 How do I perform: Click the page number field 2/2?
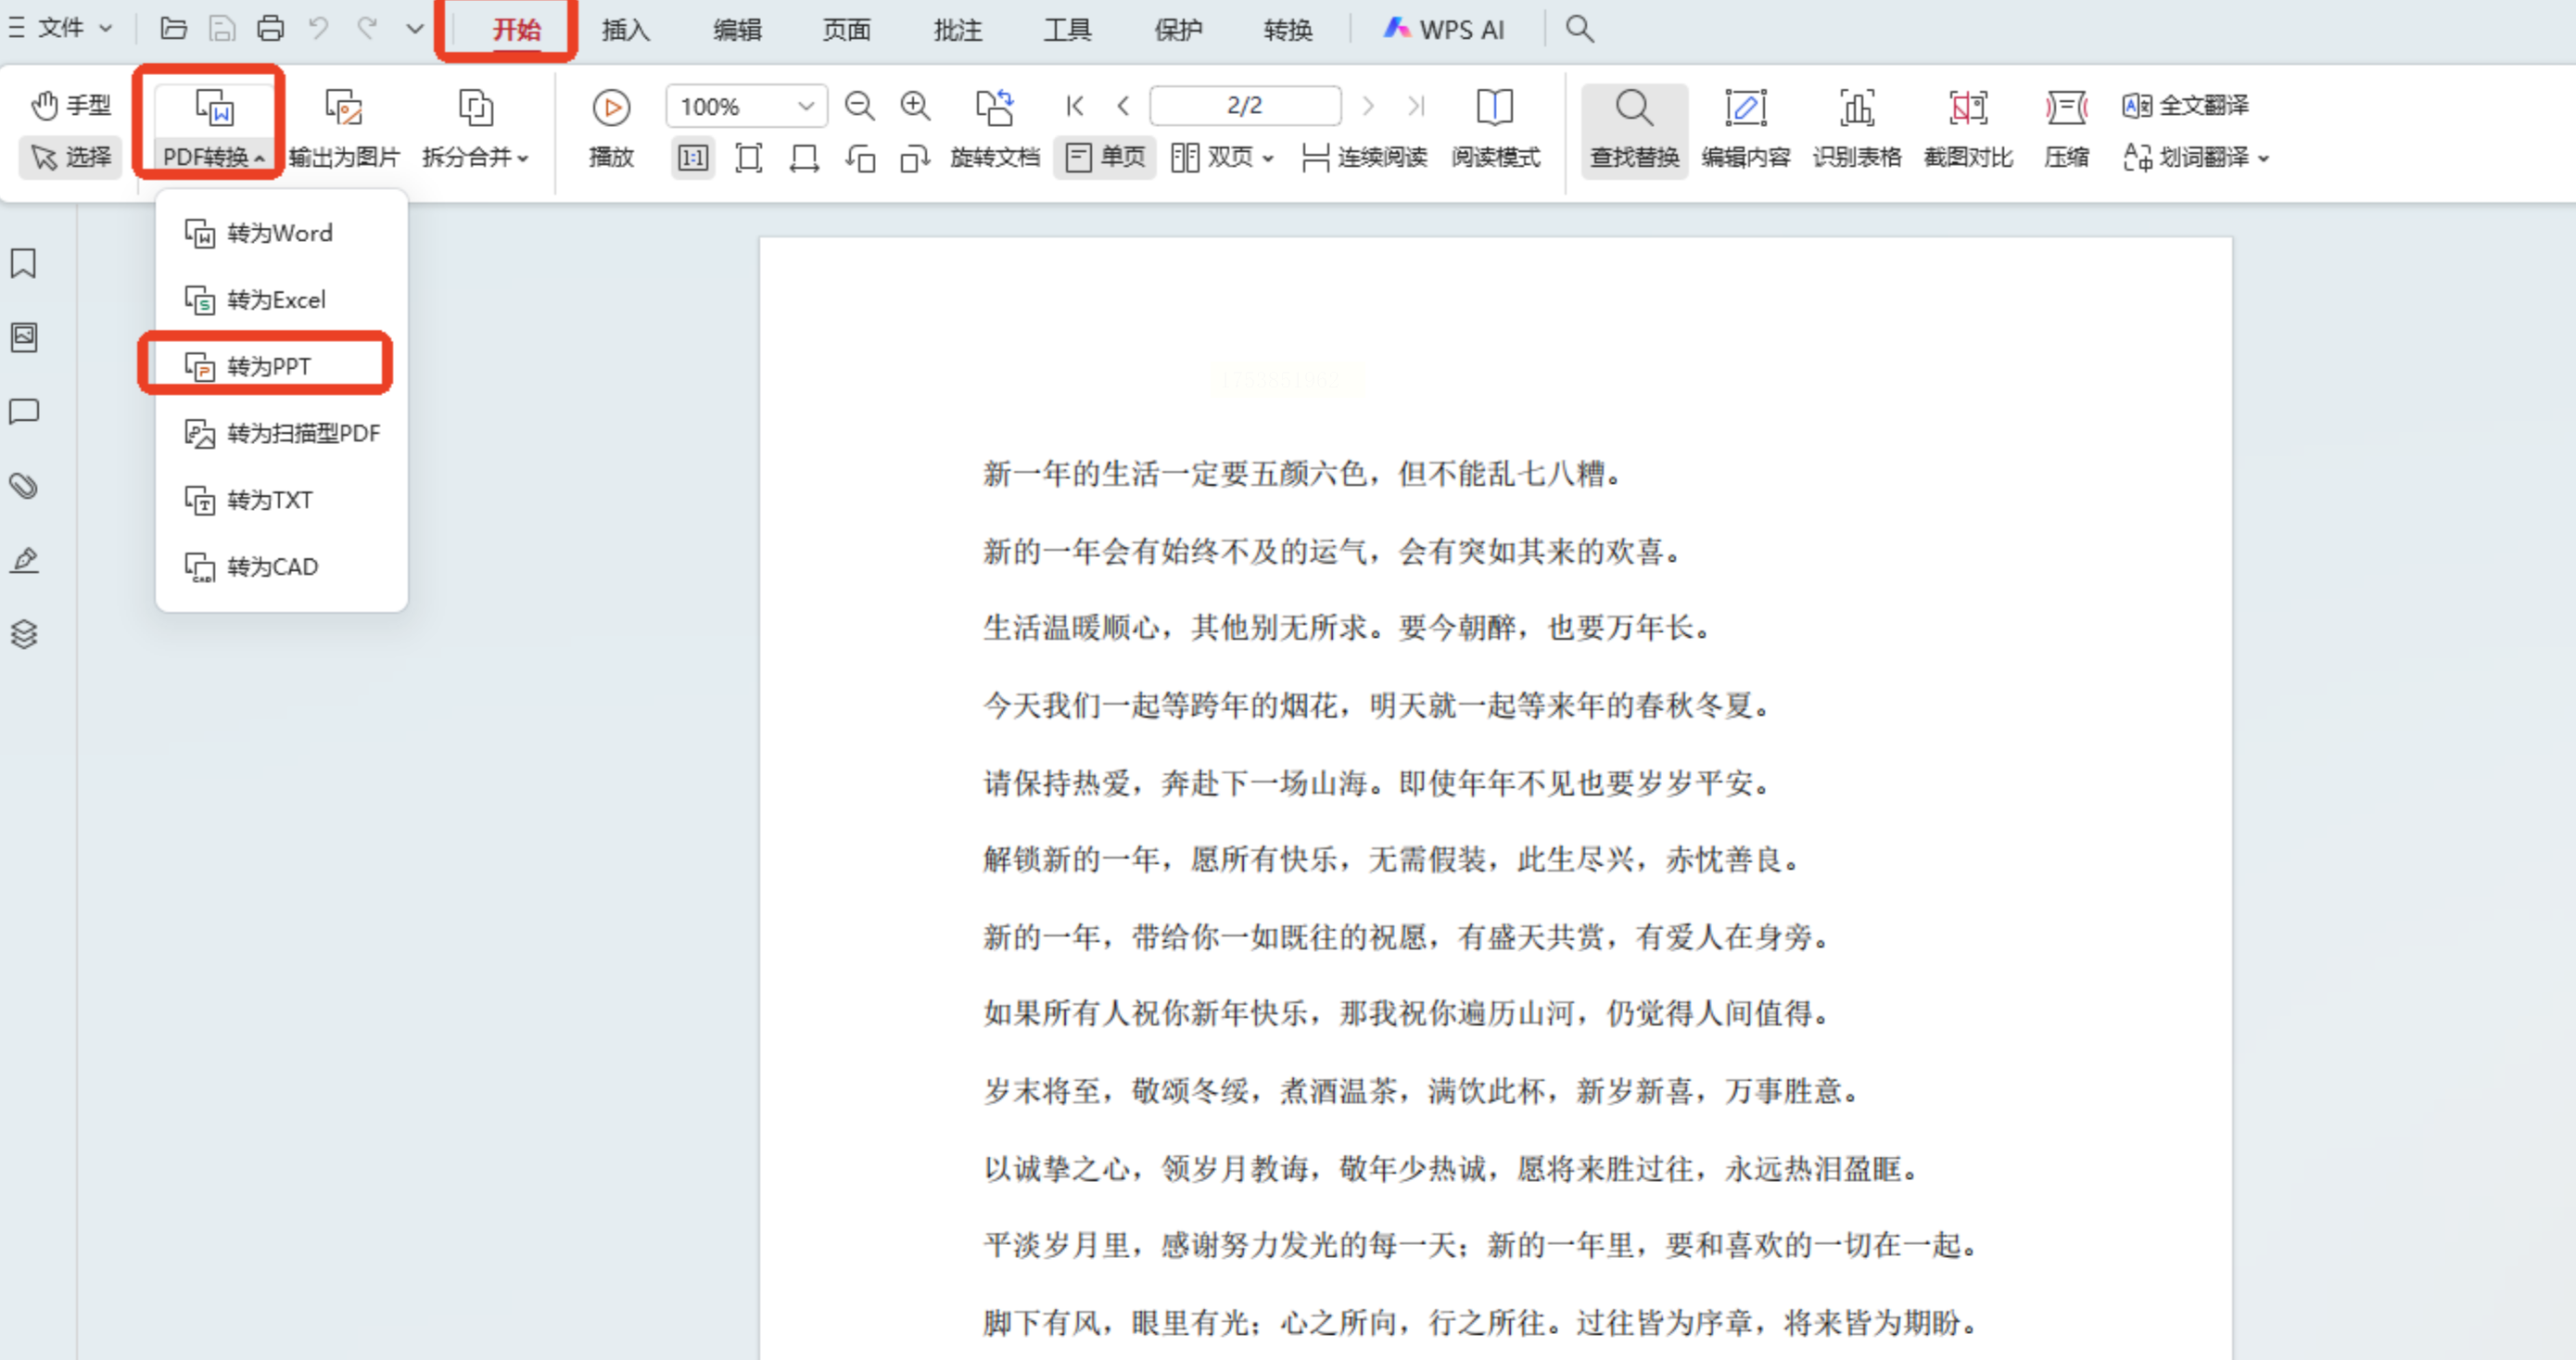(1245, 106)
